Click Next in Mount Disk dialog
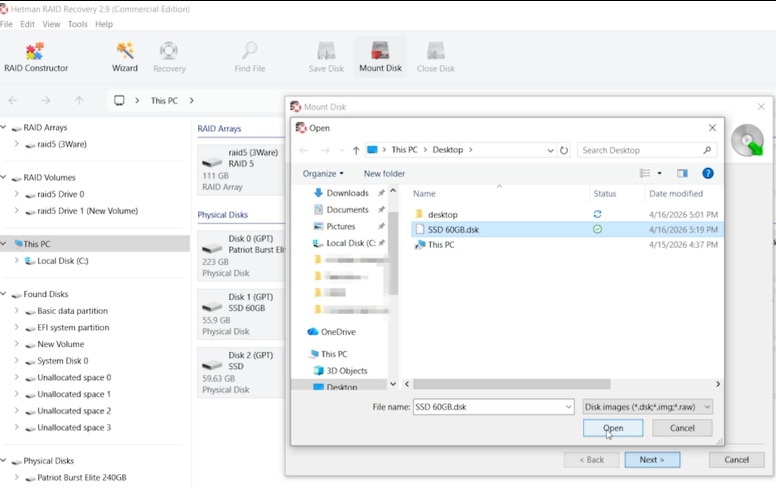 click(x=652, y=459)
